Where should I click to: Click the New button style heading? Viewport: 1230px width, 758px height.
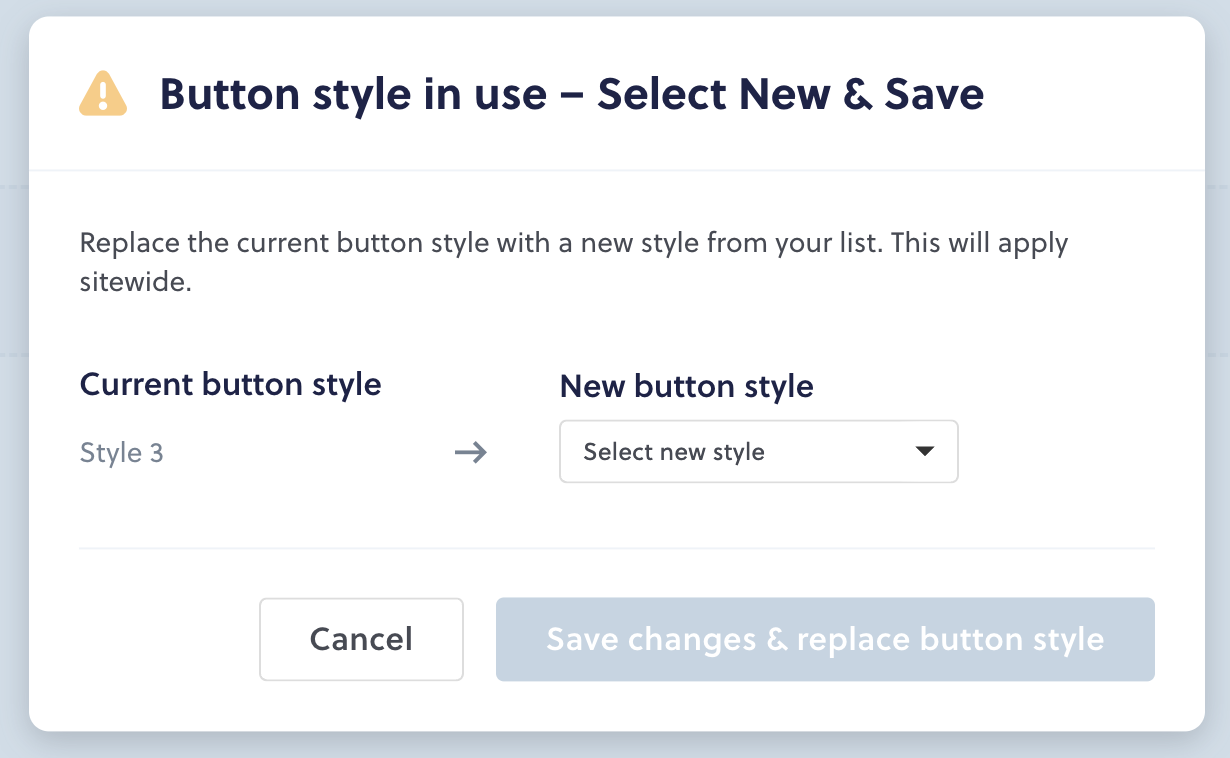686,386
